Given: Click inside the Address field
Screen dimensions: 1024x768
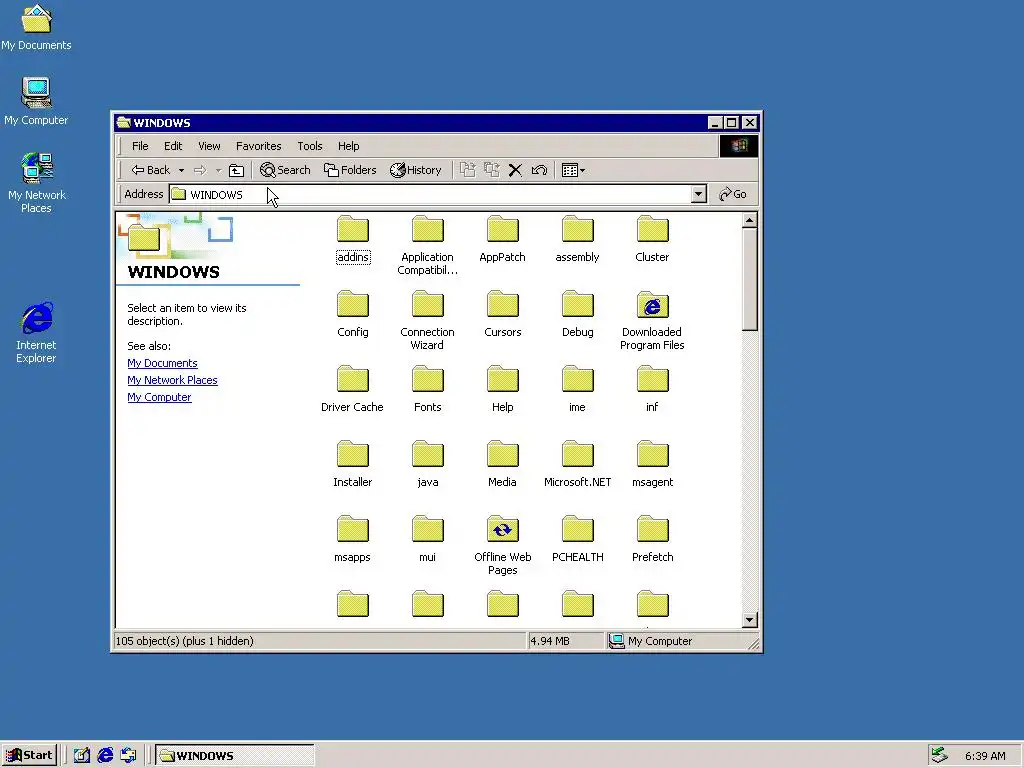Looking at the screenshot, I should pyautogui.click(x=430, y=194).
